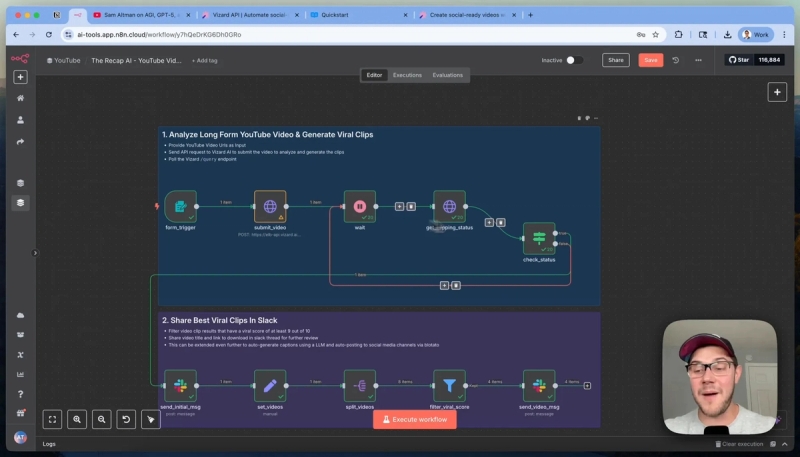800x457 pixels.
Task: Click the Share button
Action: click(615, 60)
